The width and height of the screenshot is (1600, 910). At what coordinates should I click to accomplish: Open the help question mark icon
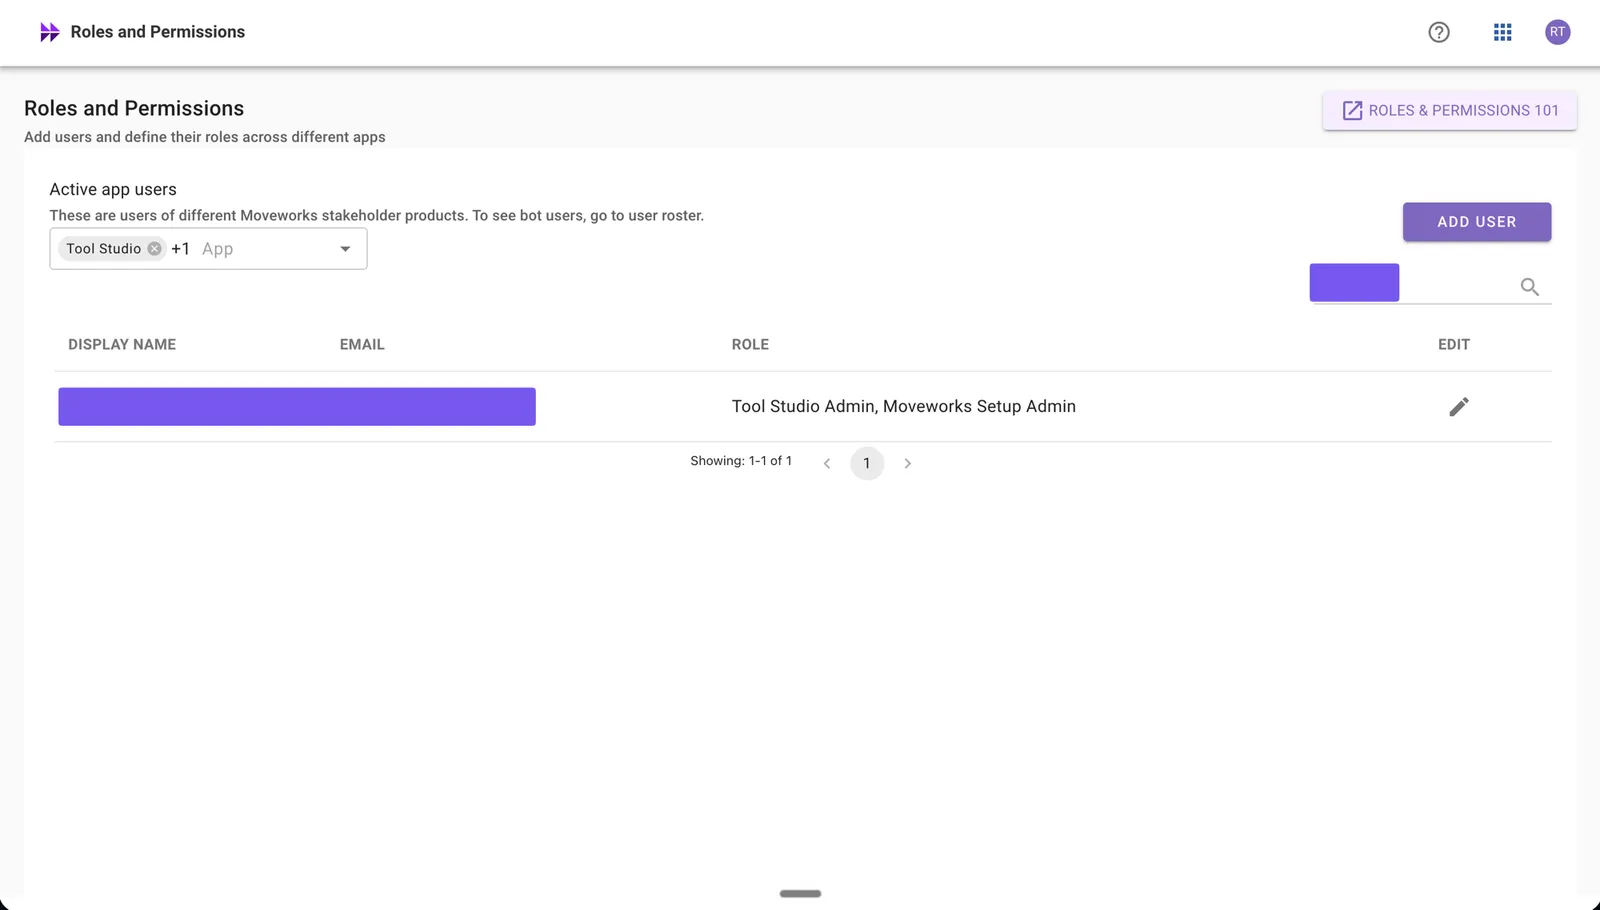pos(1439,32)
